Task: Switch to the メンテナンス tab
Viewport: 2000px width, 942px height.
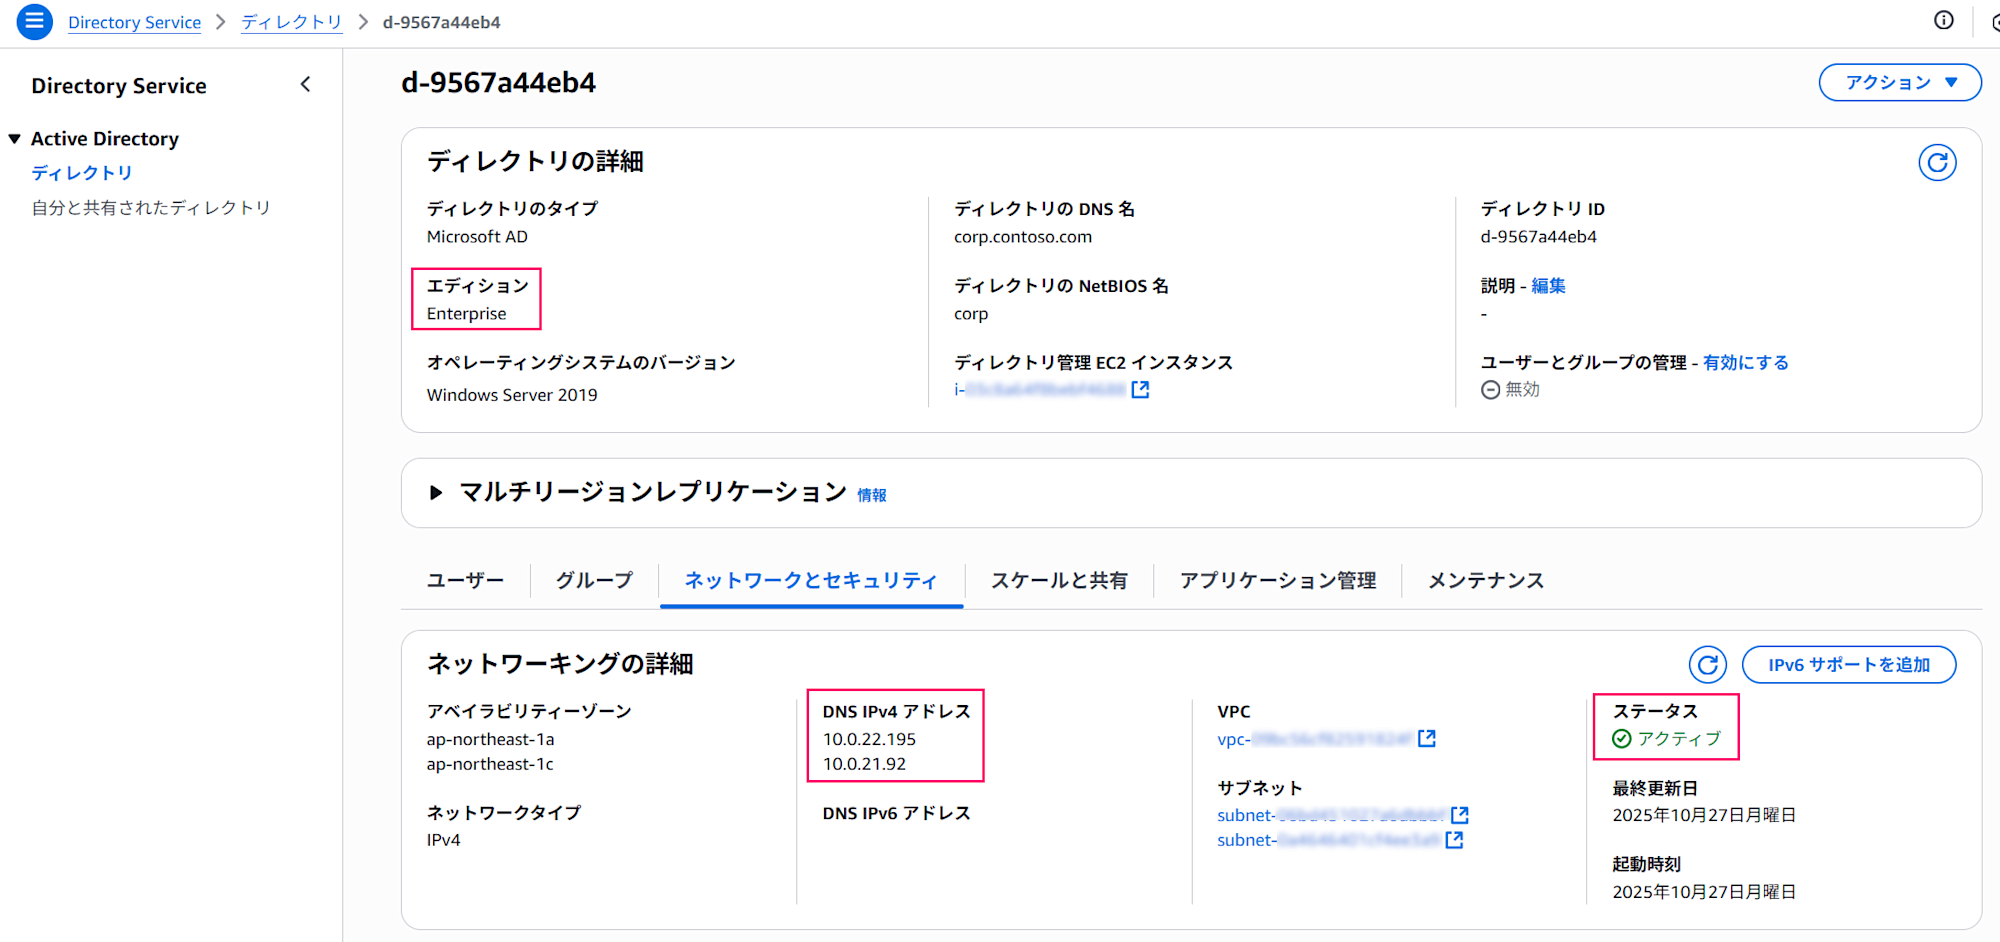Action: pos(1485,580)
